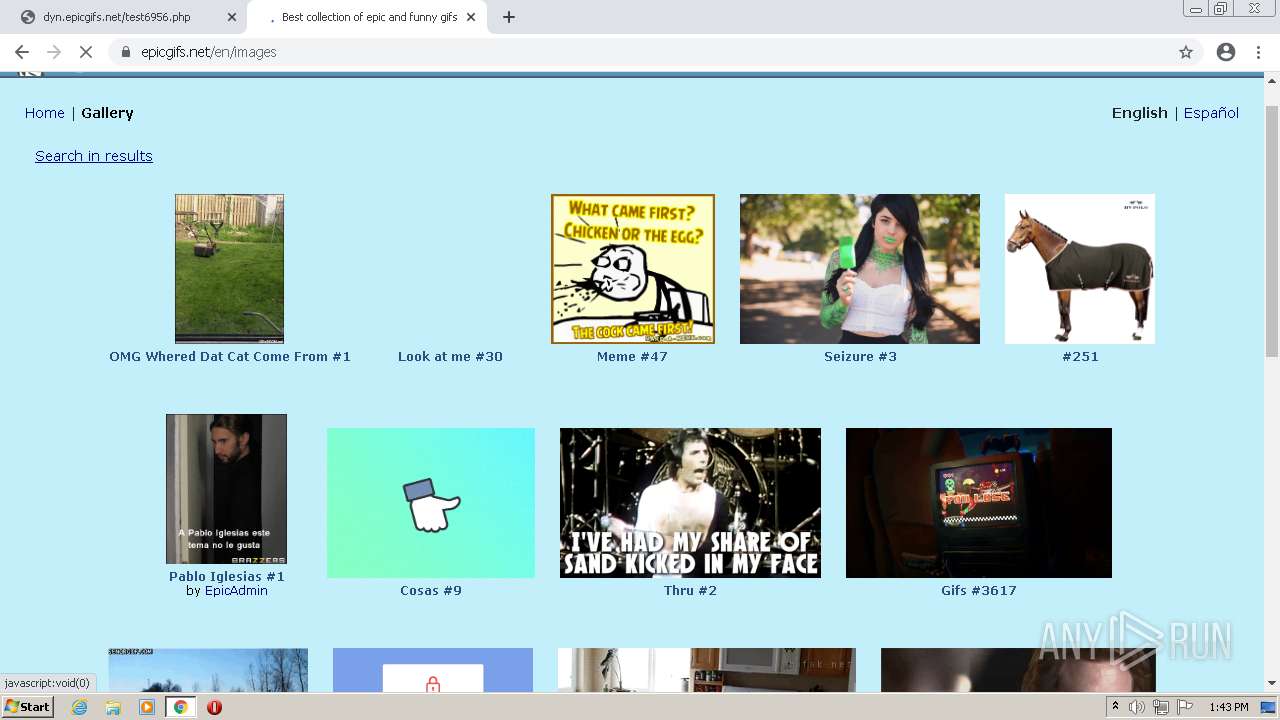
Task: Open the media player taskbar icon
Action: pos(147,707)
